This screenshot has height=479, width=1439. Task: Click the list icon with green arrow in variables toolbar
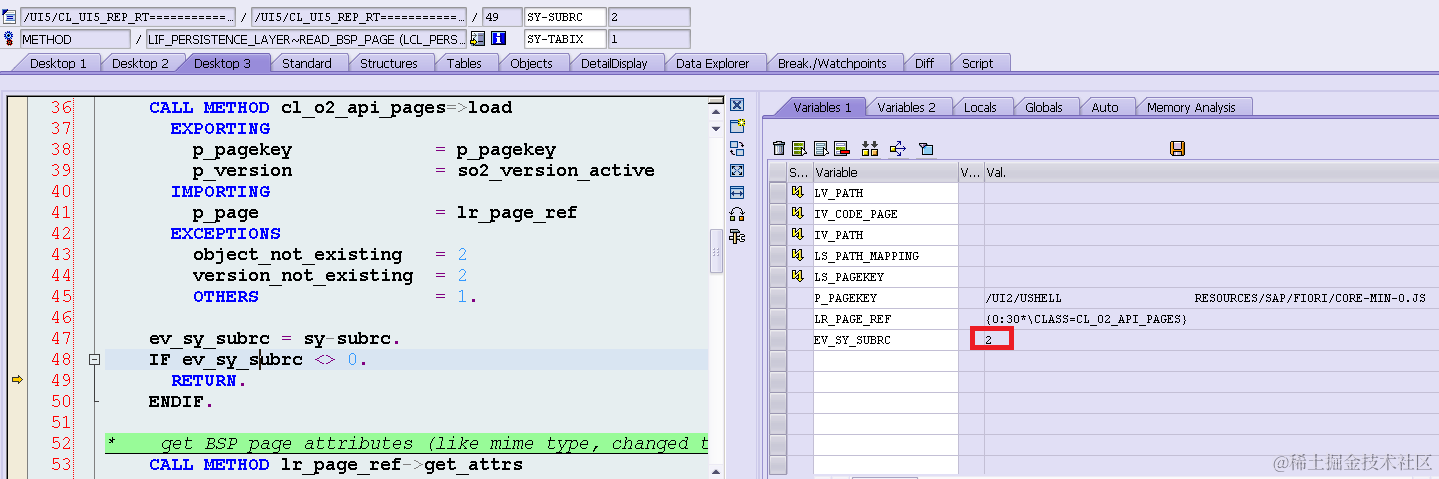799,148
